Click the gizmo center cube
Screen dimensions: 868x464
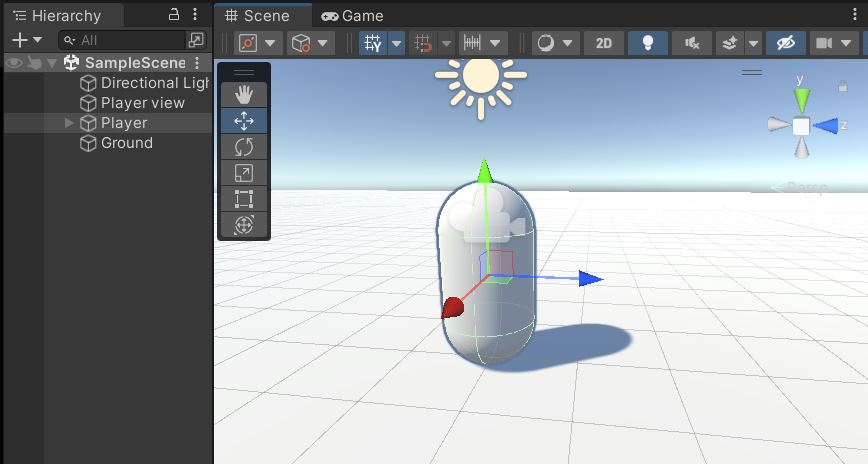(x=801, y=126)
